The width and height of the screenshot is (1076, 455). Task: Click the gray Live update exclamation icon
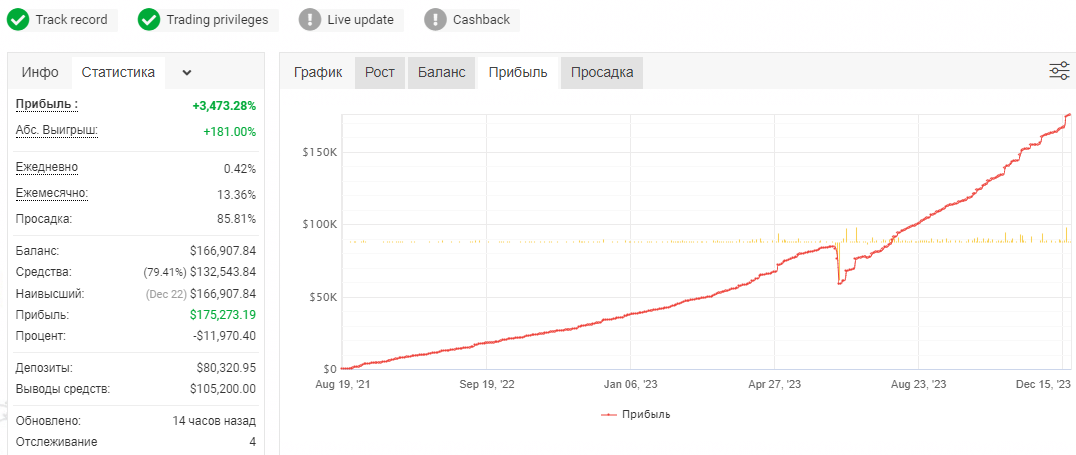310,20
